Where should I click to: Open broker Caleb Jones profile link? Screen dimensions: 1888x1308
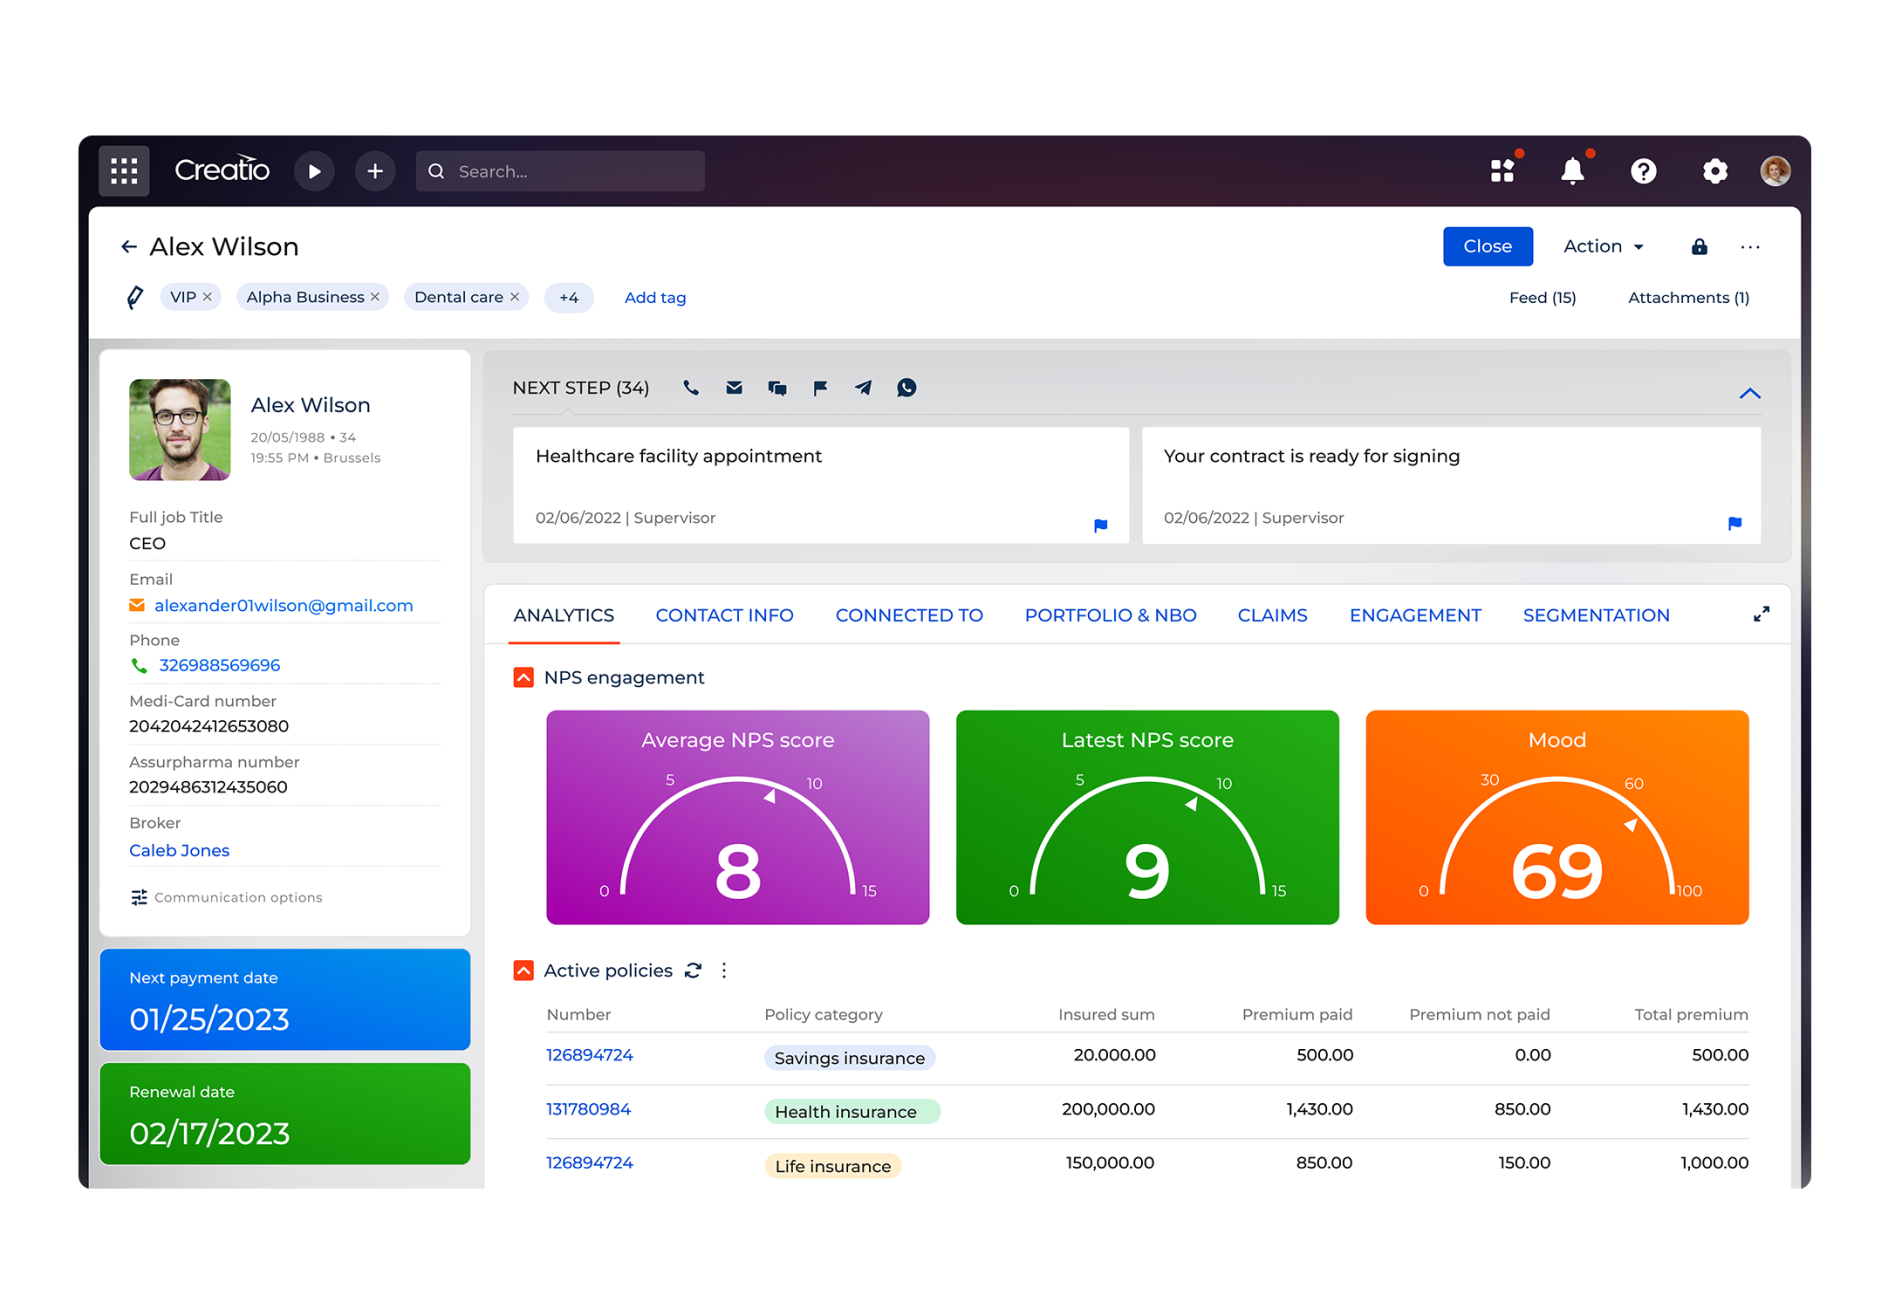click(x=179, y=850)
